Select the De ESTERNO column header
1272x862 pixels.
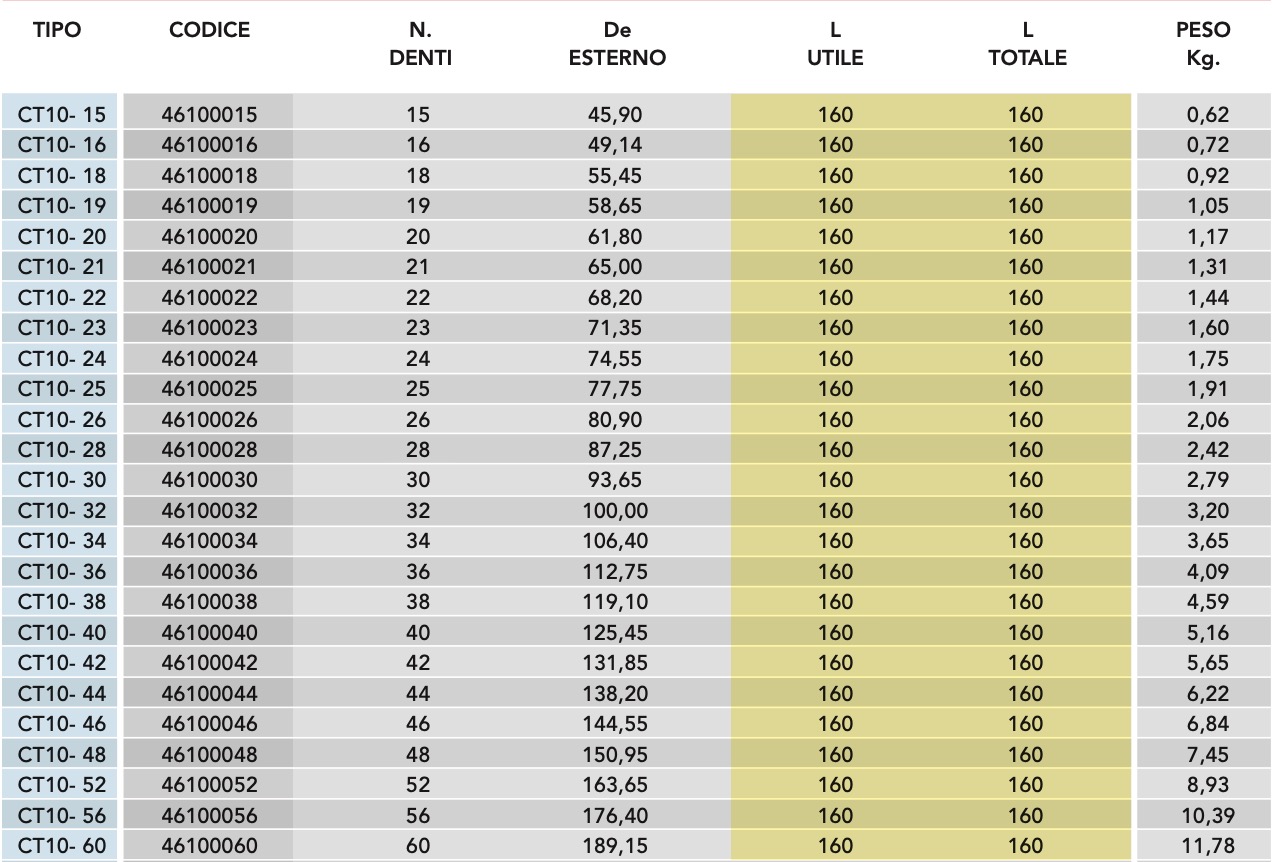[617, 44]
